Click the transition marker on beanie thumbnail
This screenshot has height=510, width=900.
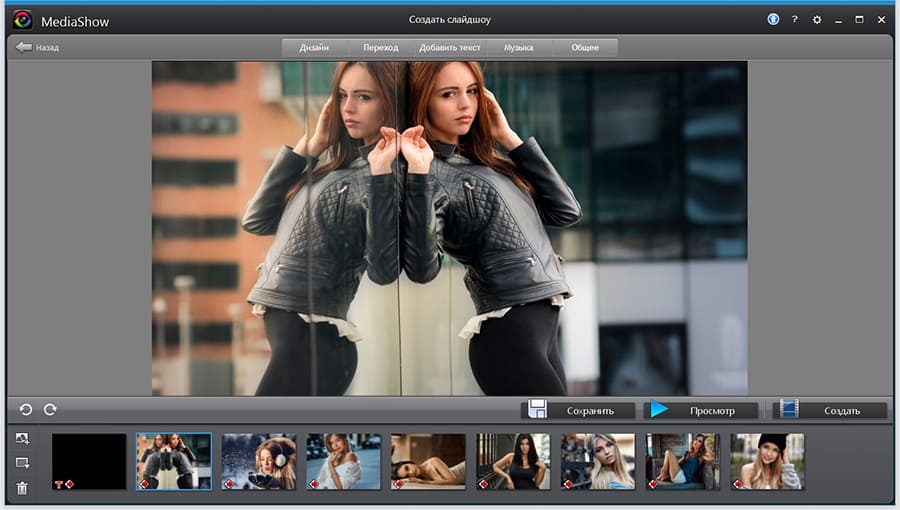point(738,485)
